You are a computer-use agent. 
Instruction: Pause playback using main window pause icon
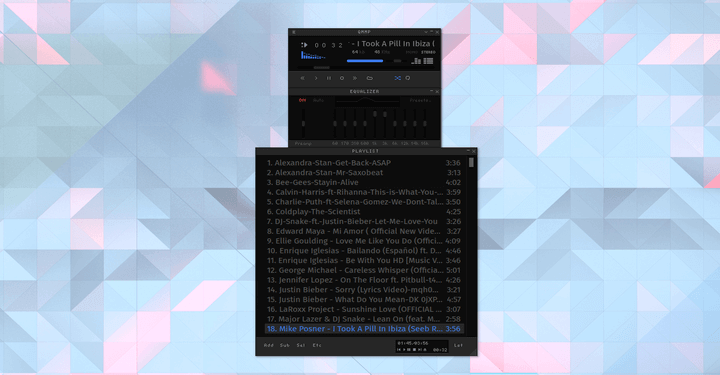[x=329, y=78]
